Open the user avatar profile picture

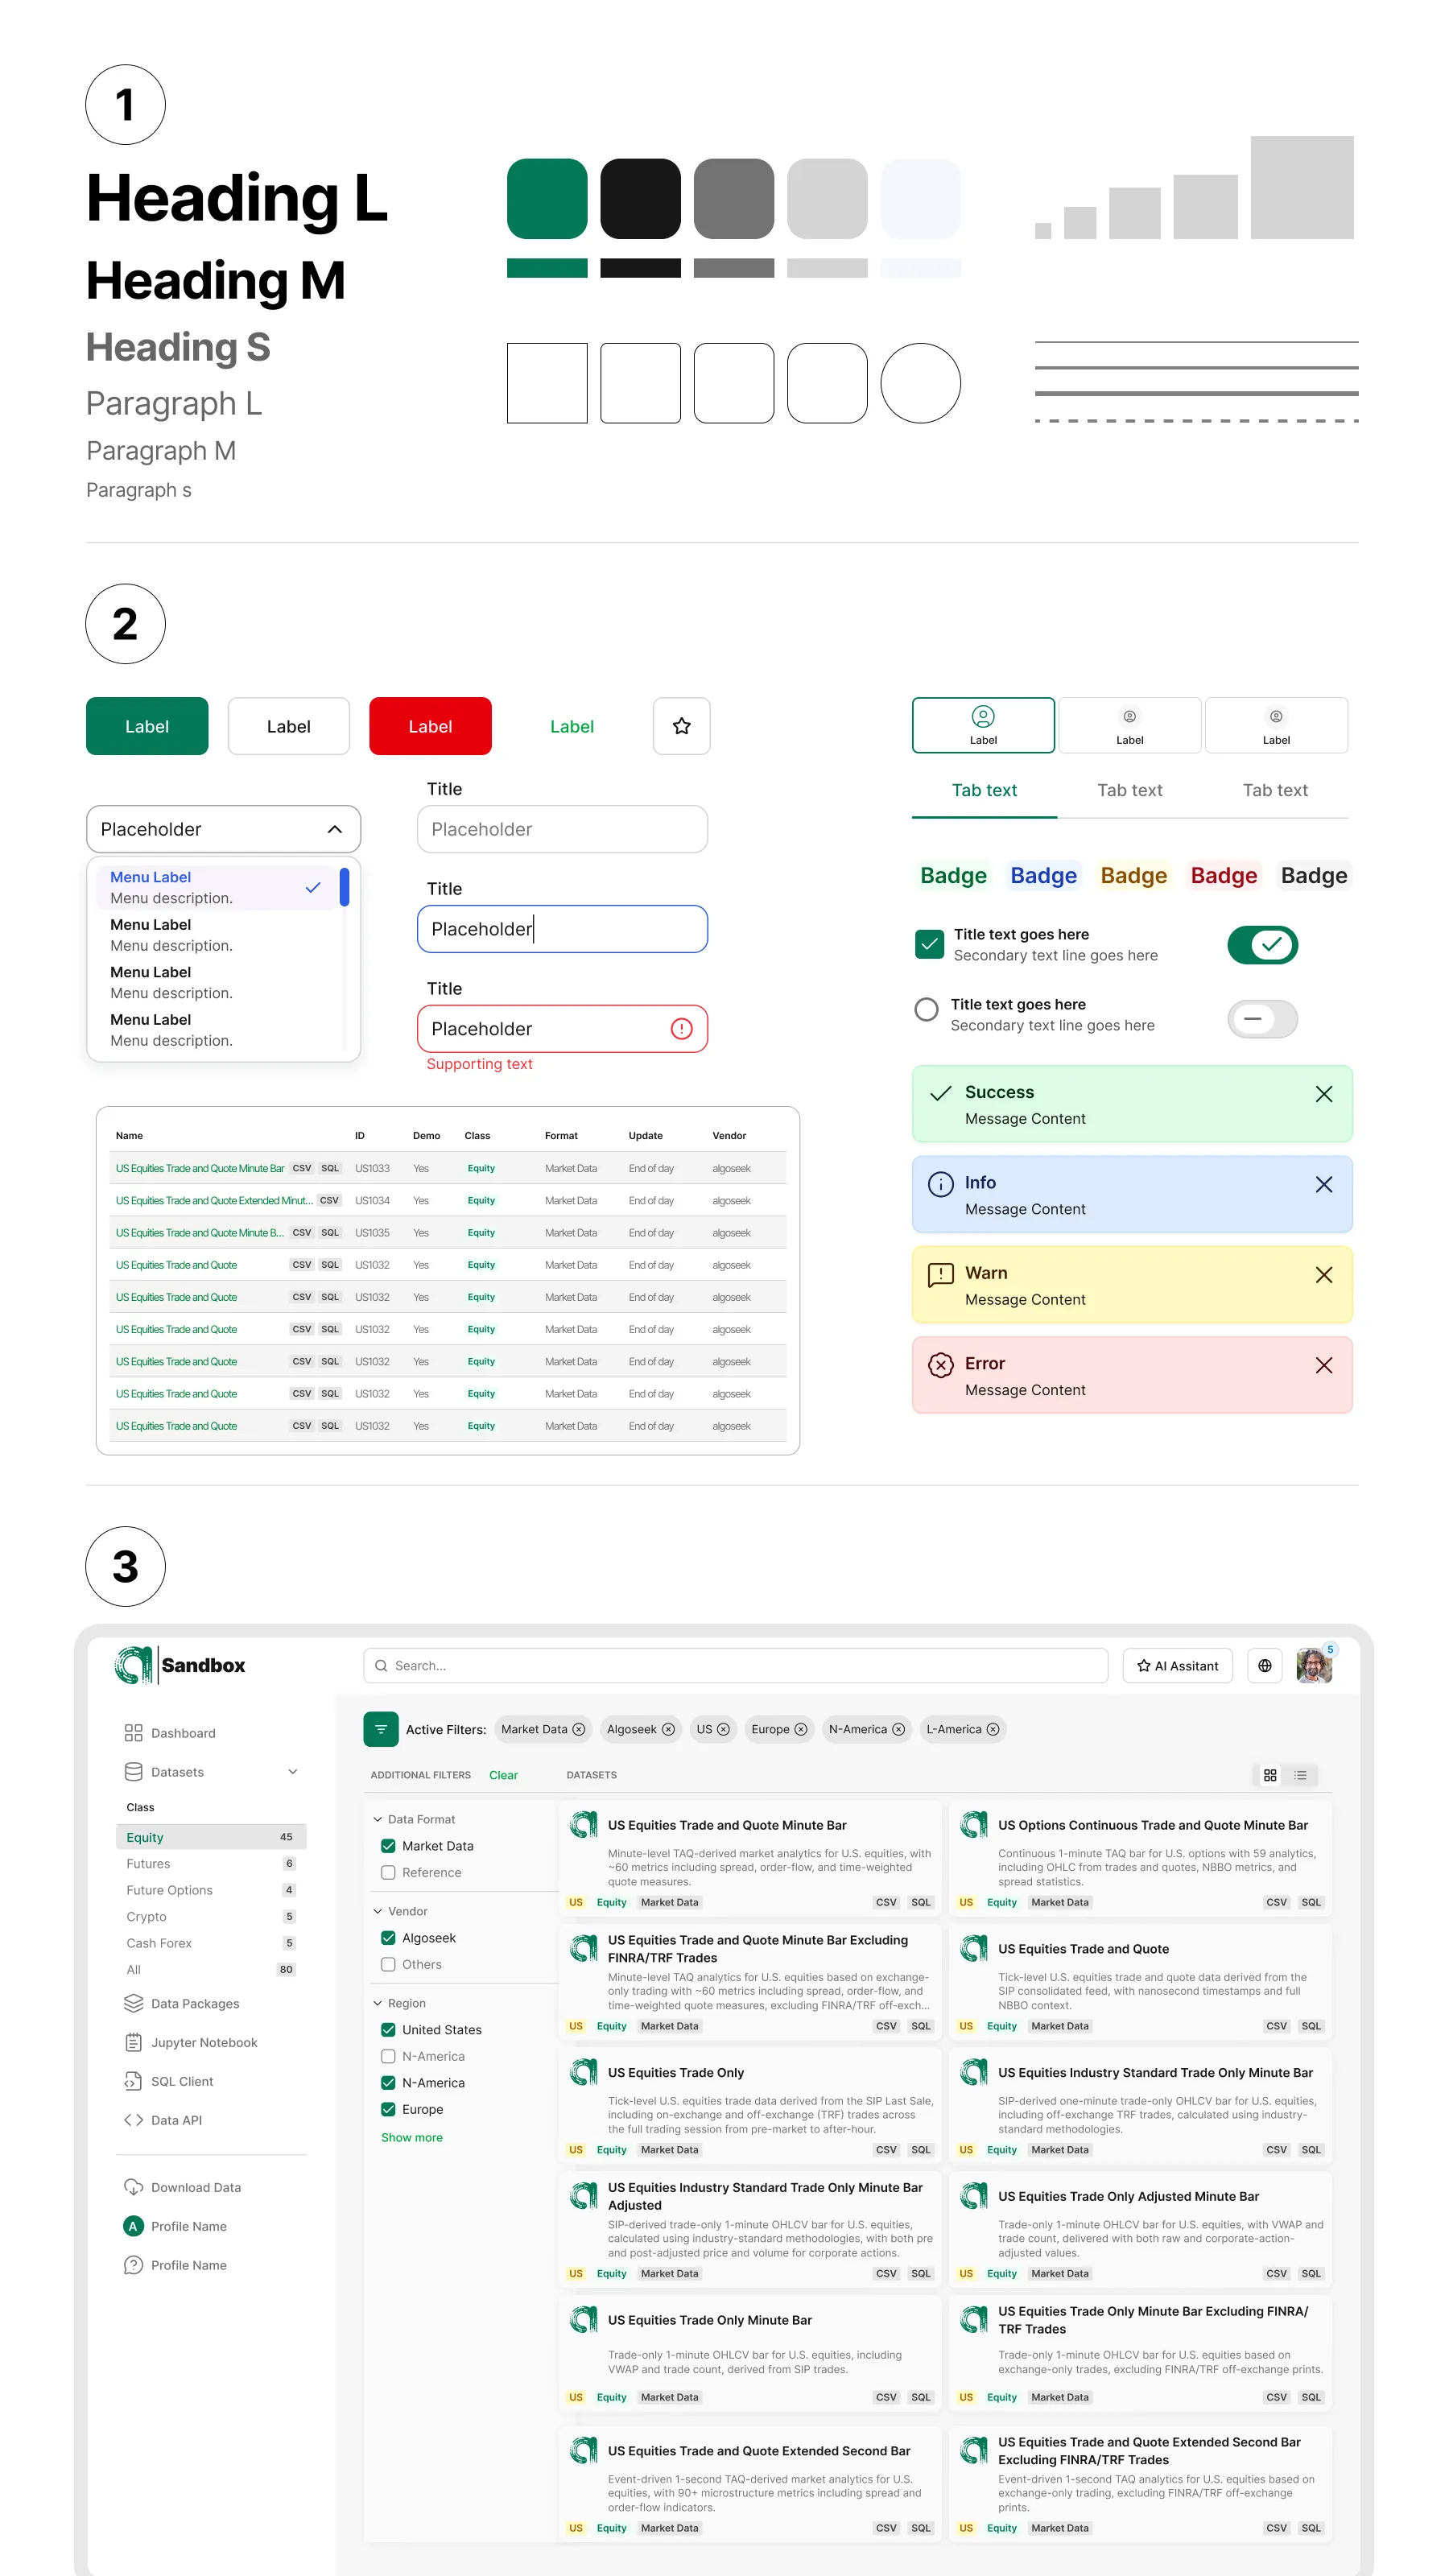pyautogui.click(x=1314, y=1666)
